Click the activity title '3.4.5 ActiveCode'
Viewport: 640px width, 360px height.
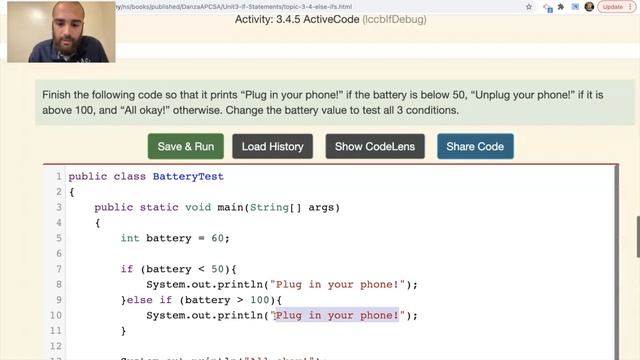point(318,20)
